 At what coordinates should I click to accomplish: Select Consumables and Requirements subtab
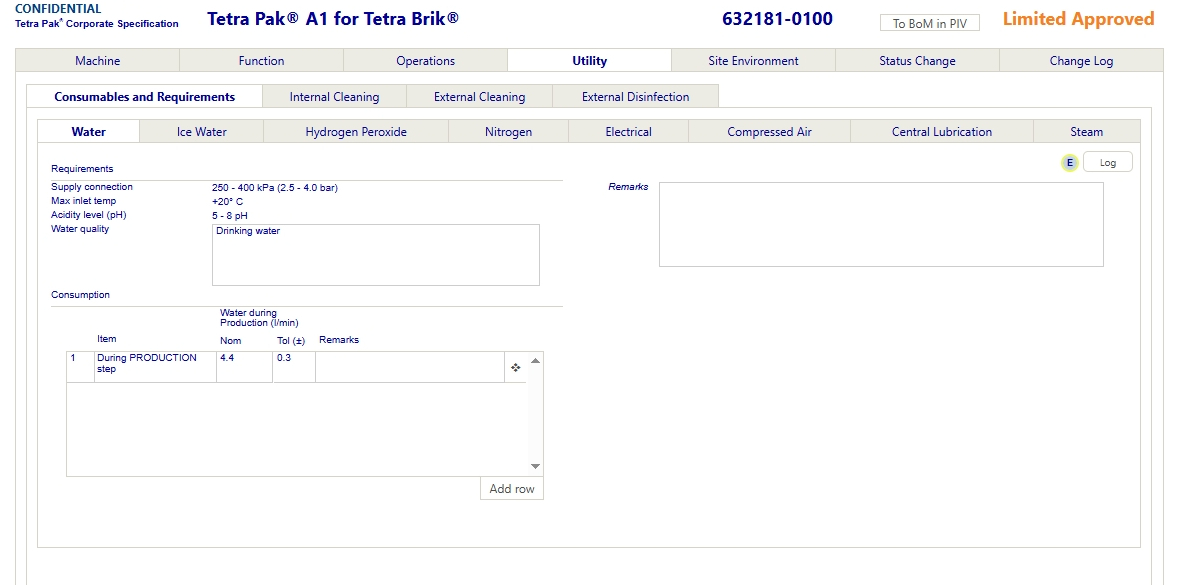[144, 97]
